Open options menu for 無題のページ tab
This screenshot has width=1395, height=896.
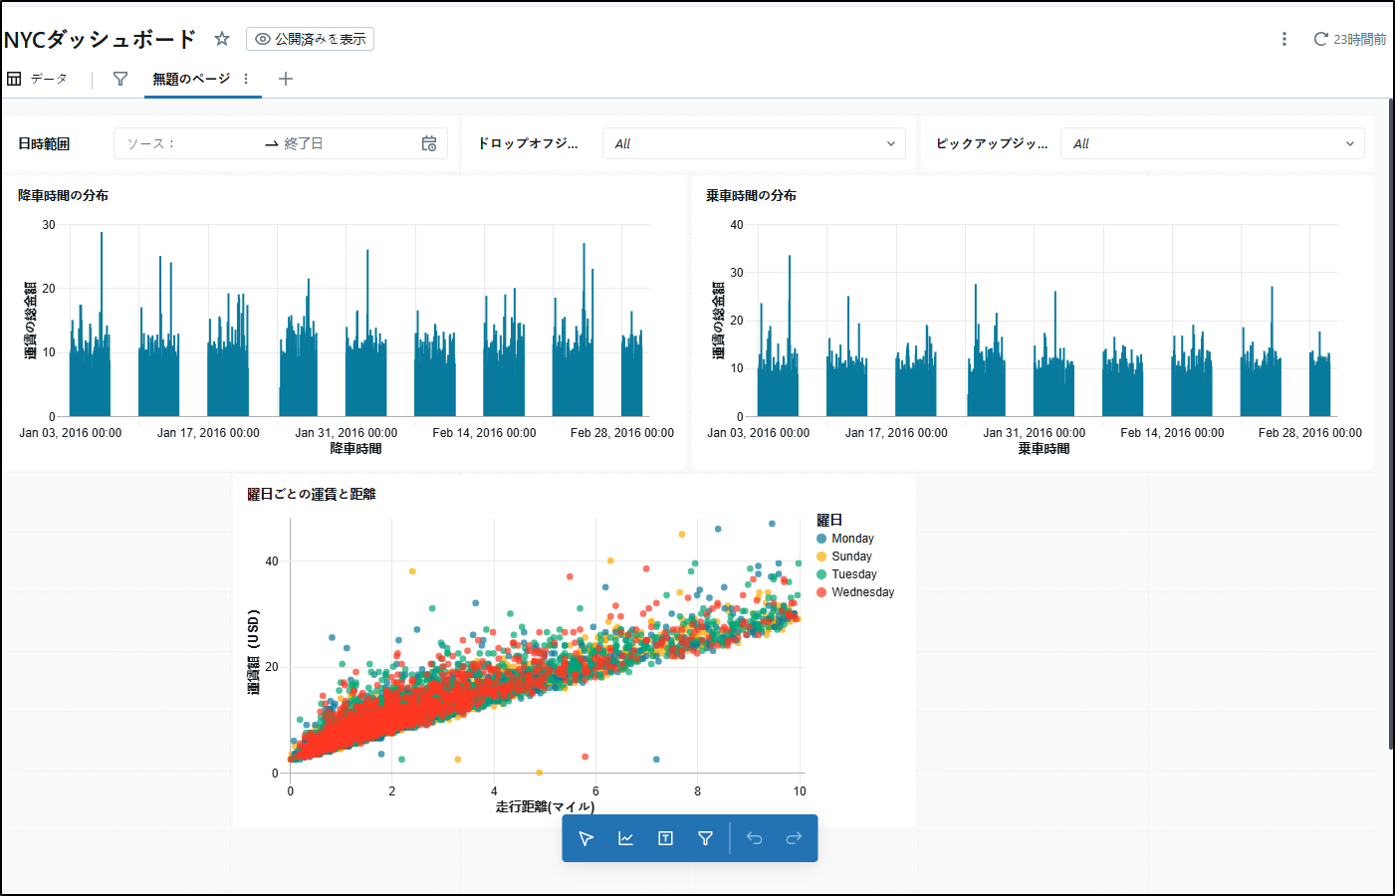pyautogui.click(x=246, y=78)
